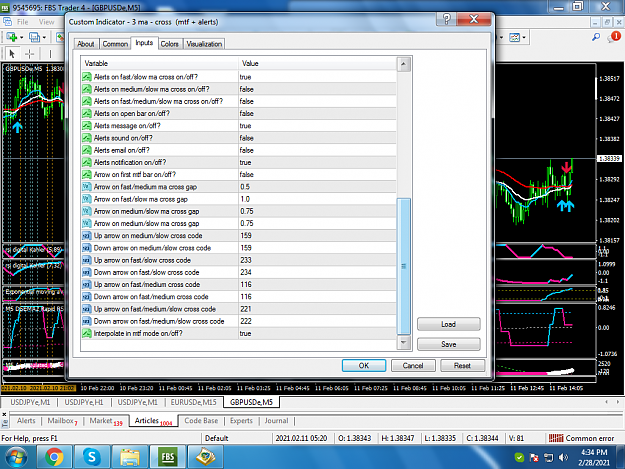Open the View menu in FBS Trader
The height and width of the screenshot is (469, 625).
(46, 22)
